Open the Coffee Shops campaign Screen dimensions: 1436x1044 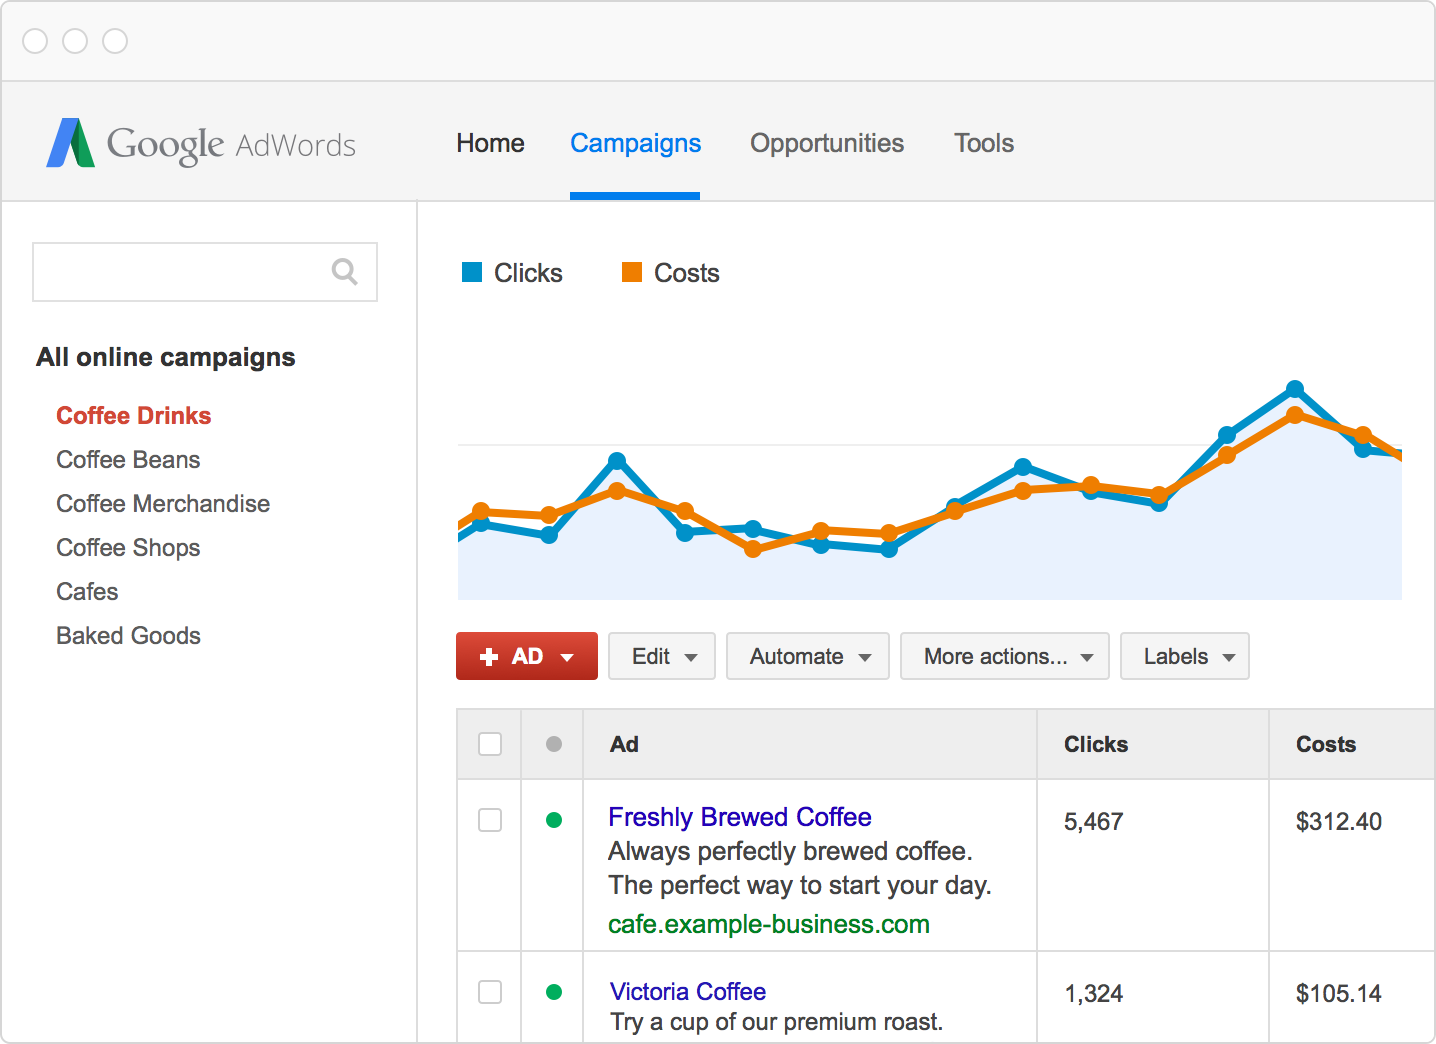click(128, 548)
